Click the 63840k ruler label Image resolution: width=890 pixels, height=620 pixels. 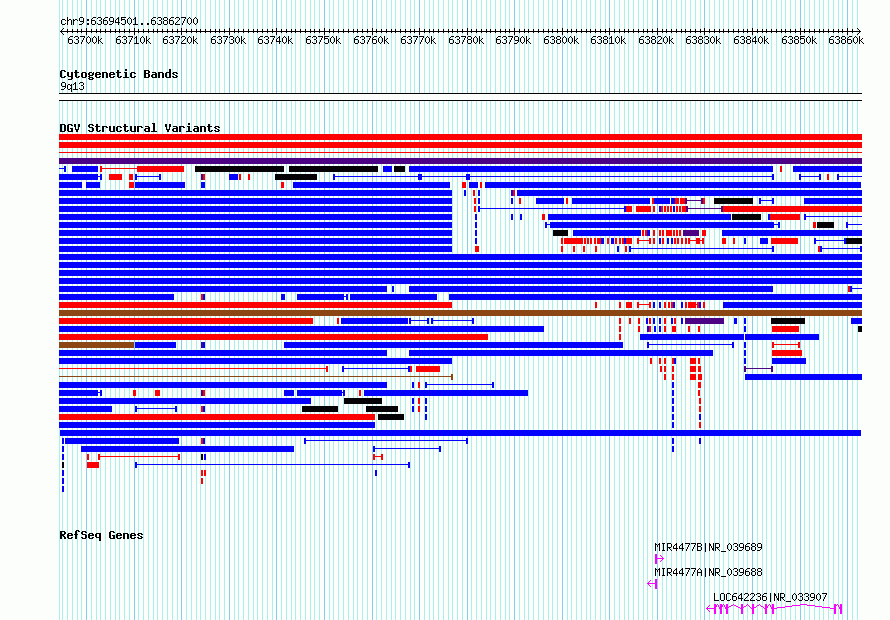coord(751,40)
